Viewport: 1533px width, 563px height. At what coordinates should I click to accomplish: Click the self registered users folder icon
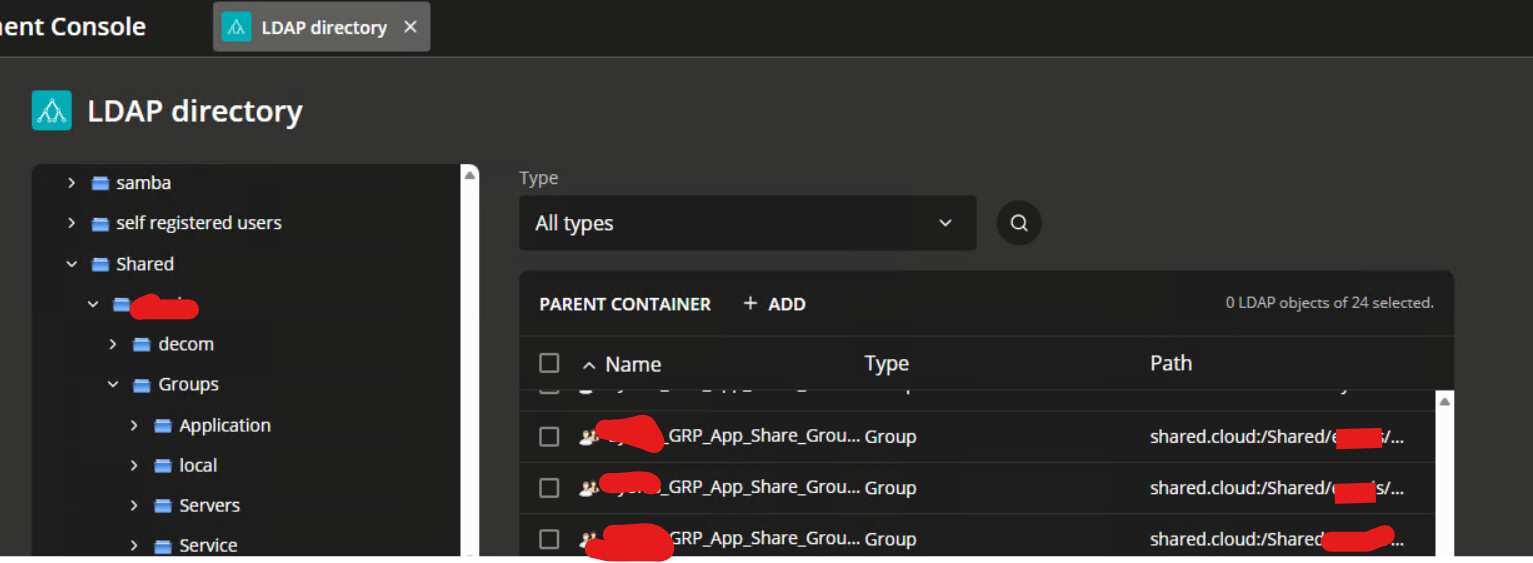click(x=100, y=223)
